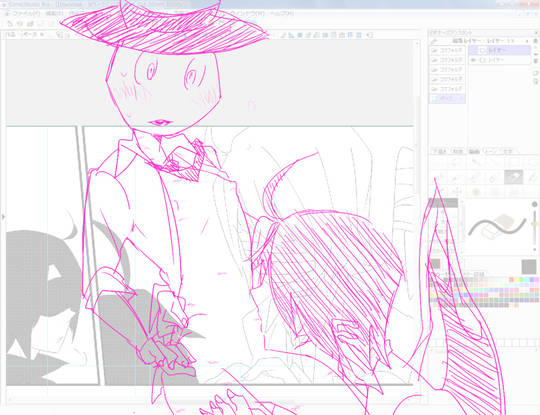
Task: Open the ウィンドウ(W) menu
Action: pyautogui.click(x=248, y=13)
